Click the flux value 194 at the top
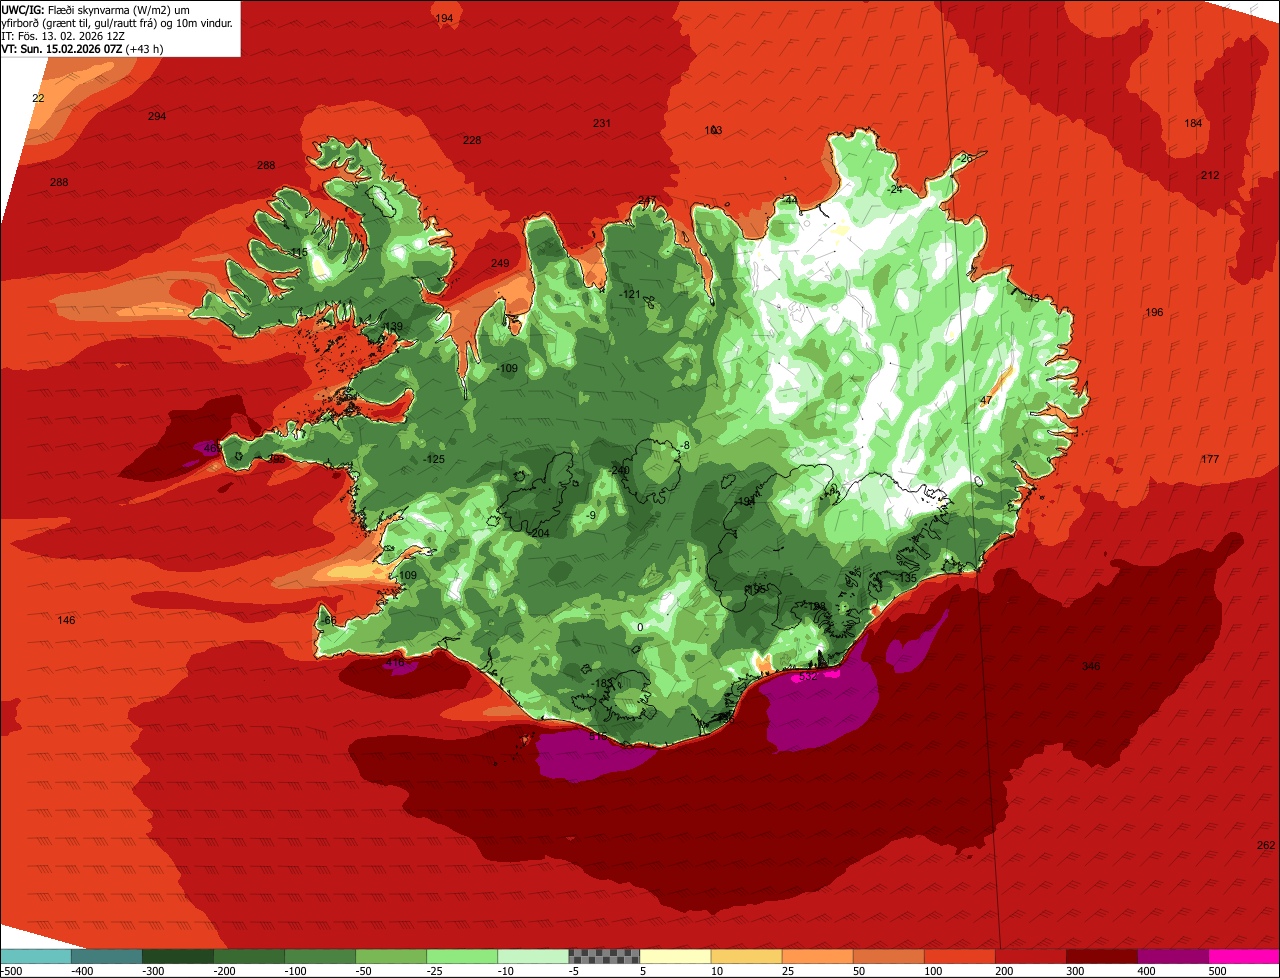1280x978 pixels. point(445,19)
